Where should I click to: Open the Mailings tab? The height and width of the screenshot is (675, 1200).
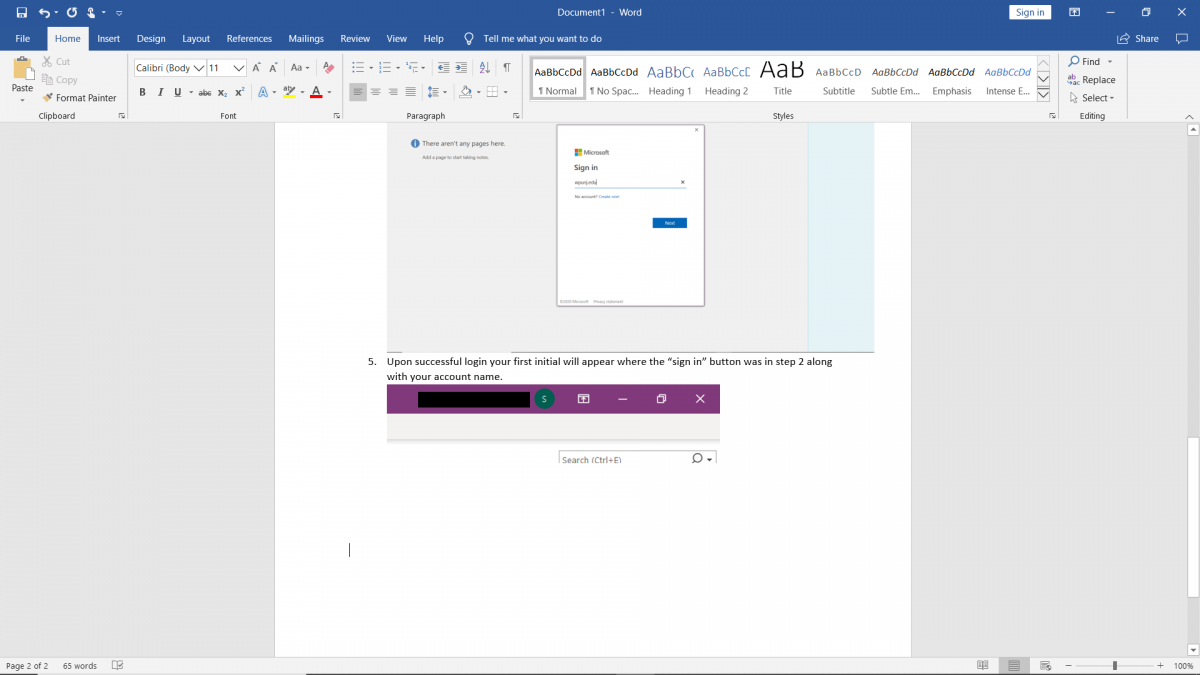click(x=306, y=38)
